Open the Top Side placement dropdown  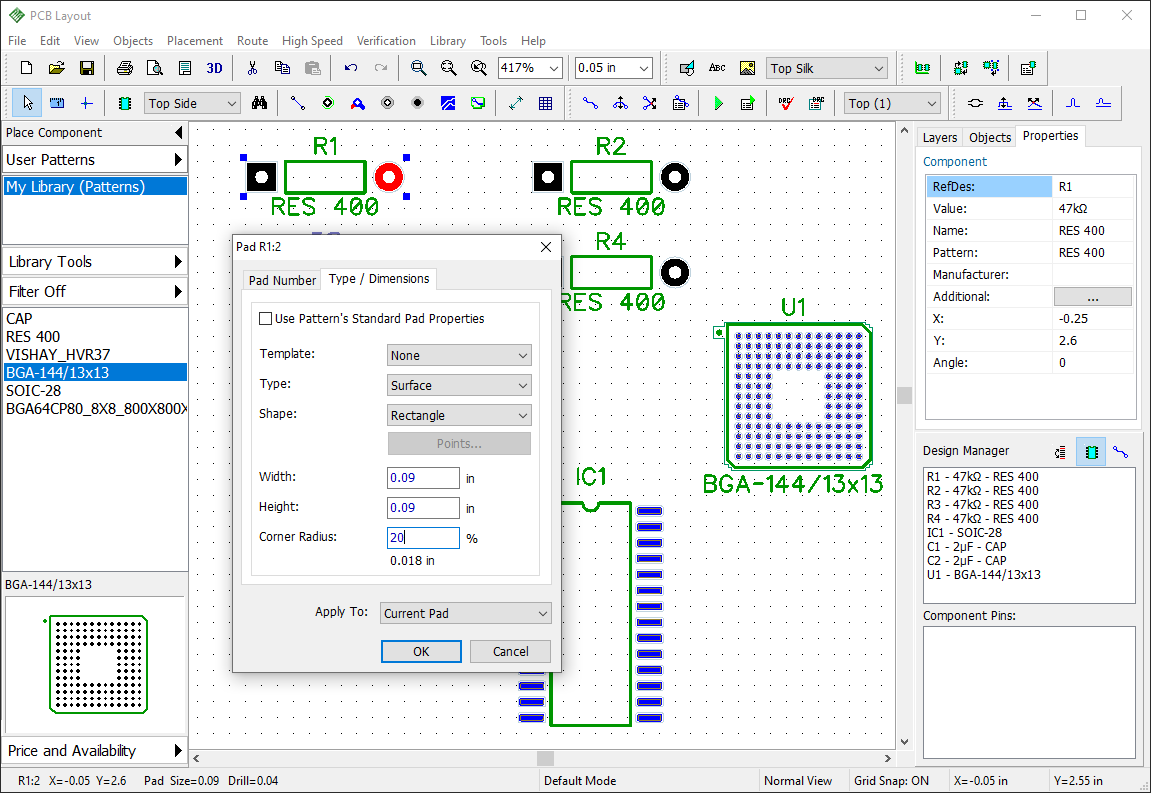click(x=192, y=104)
